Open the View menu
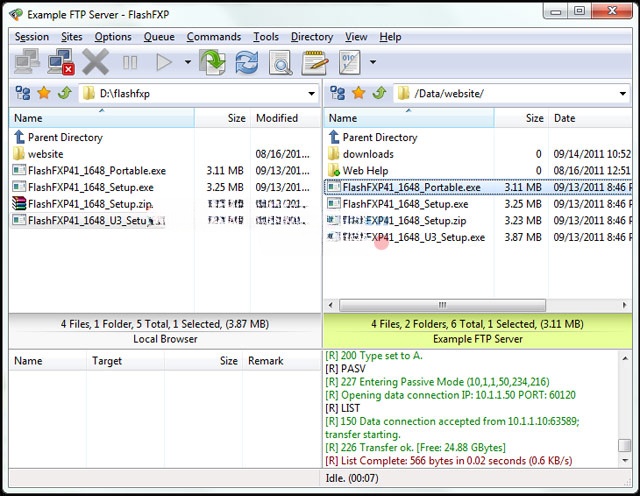The image size is (640, 496). [356, 37]
